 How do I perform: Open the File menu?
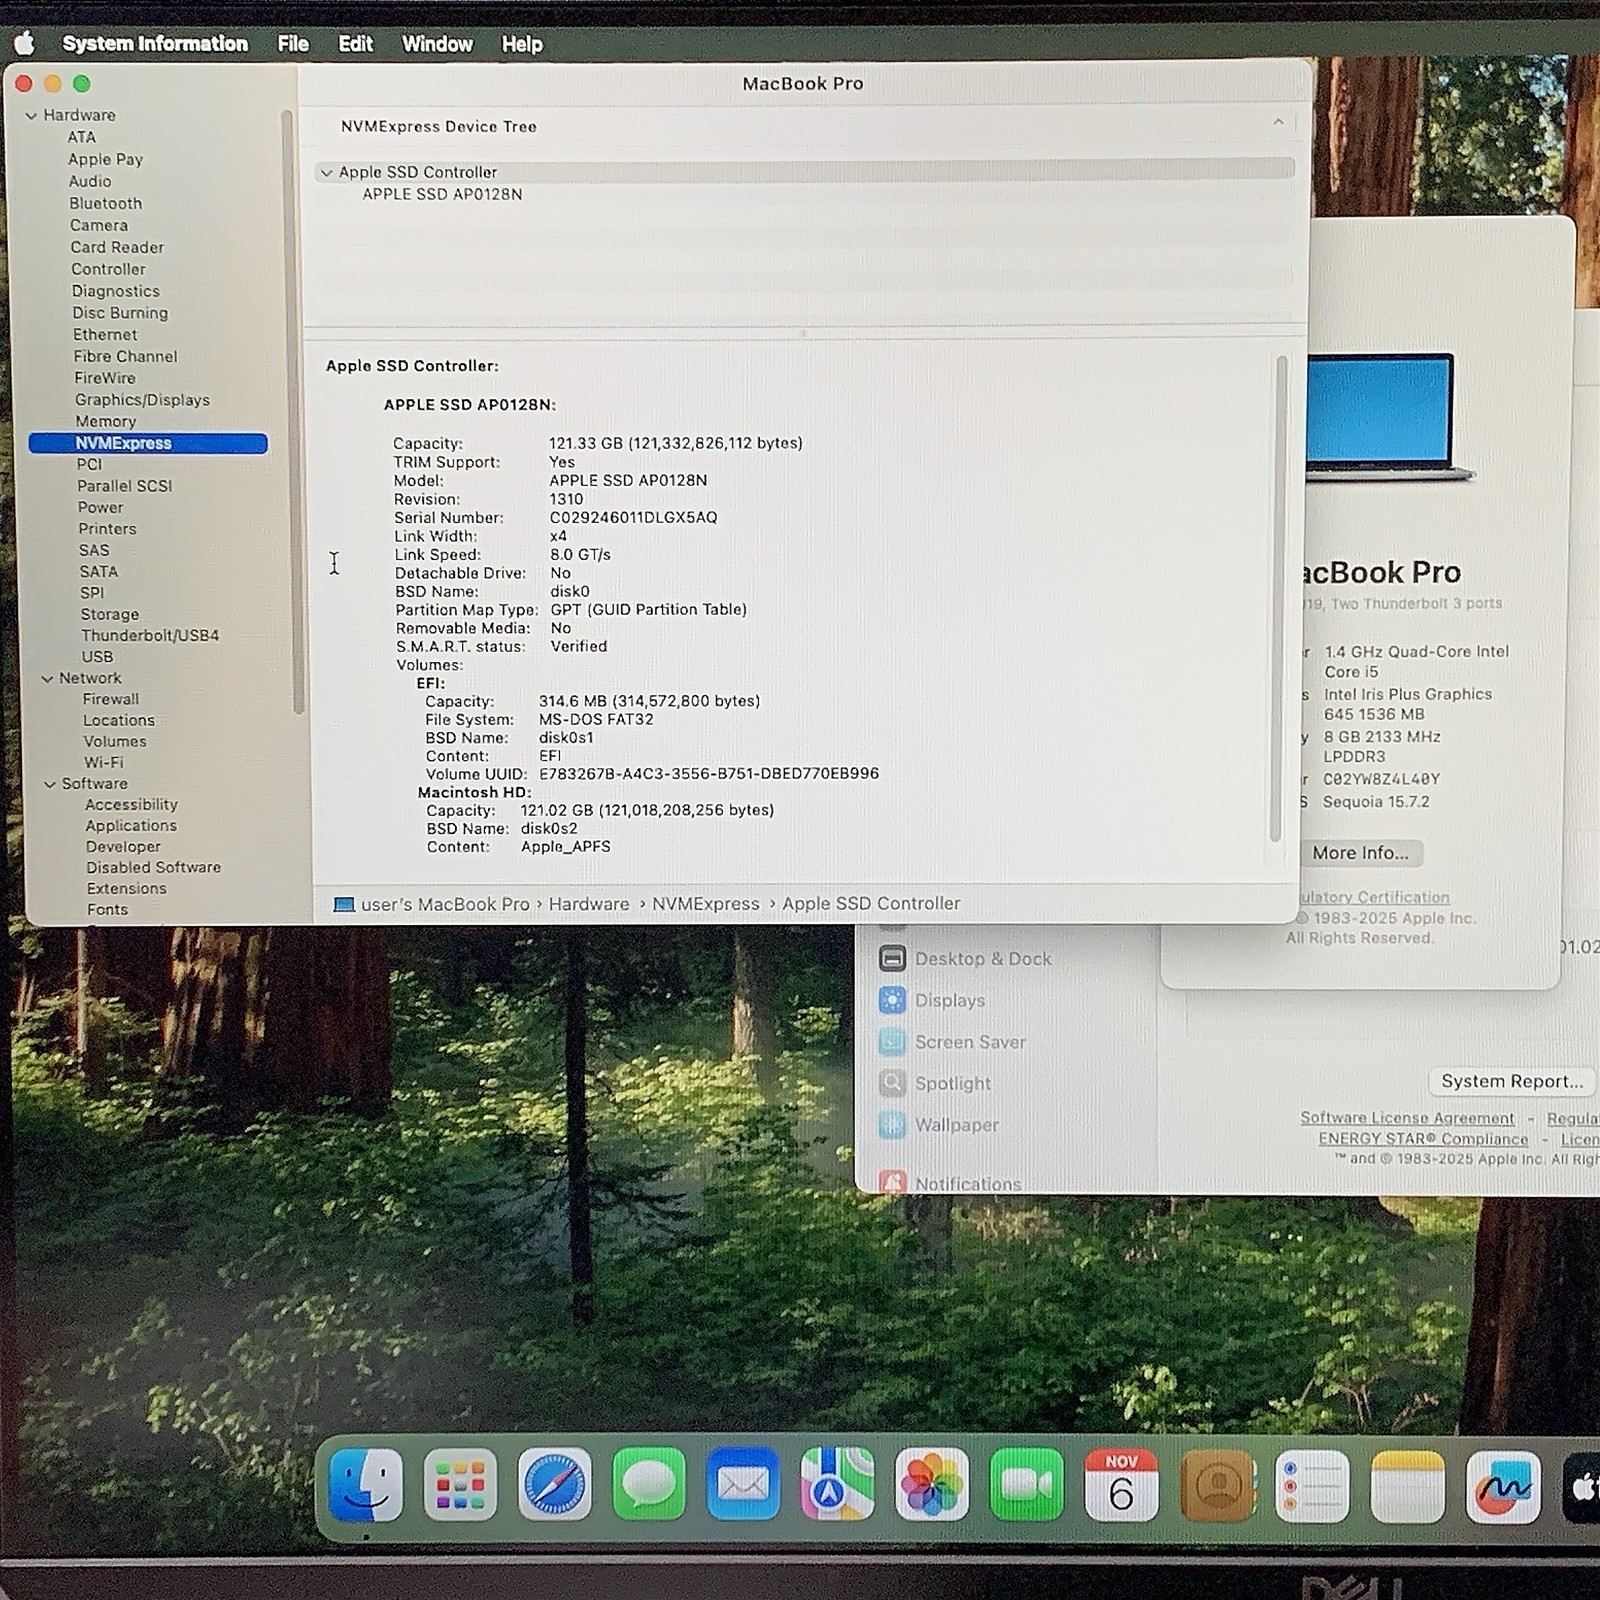293,44
